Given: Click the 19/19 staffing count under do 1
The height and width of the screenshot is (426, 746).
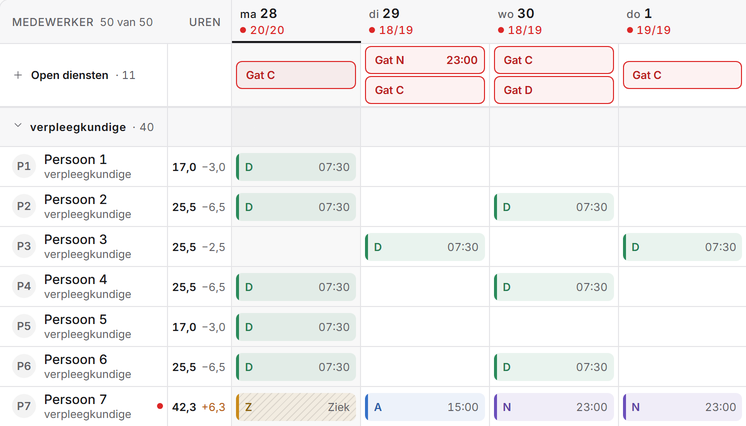Looking at the screenshot, I should [654, 30].
